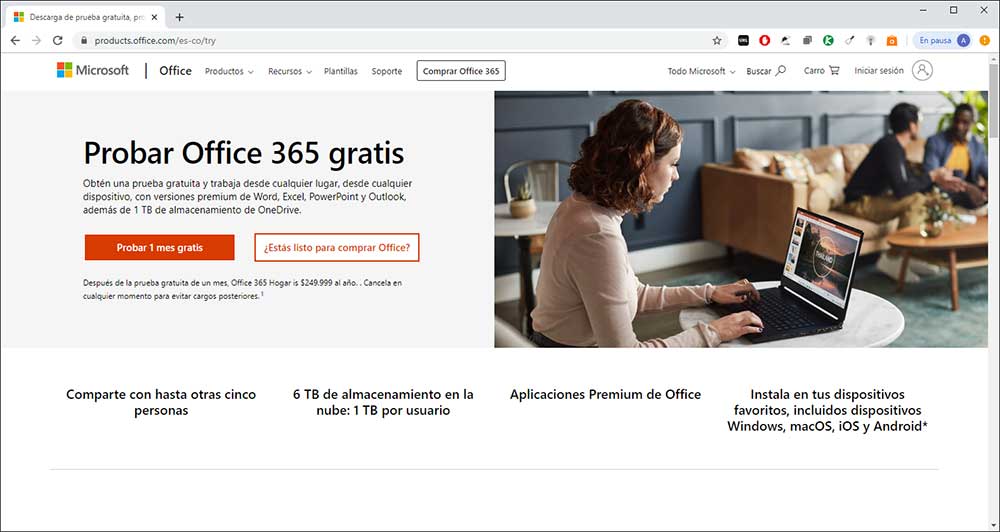Click the search magnifier icon next to Buscar
1000x532 pixels.
[x=781, y=71]
